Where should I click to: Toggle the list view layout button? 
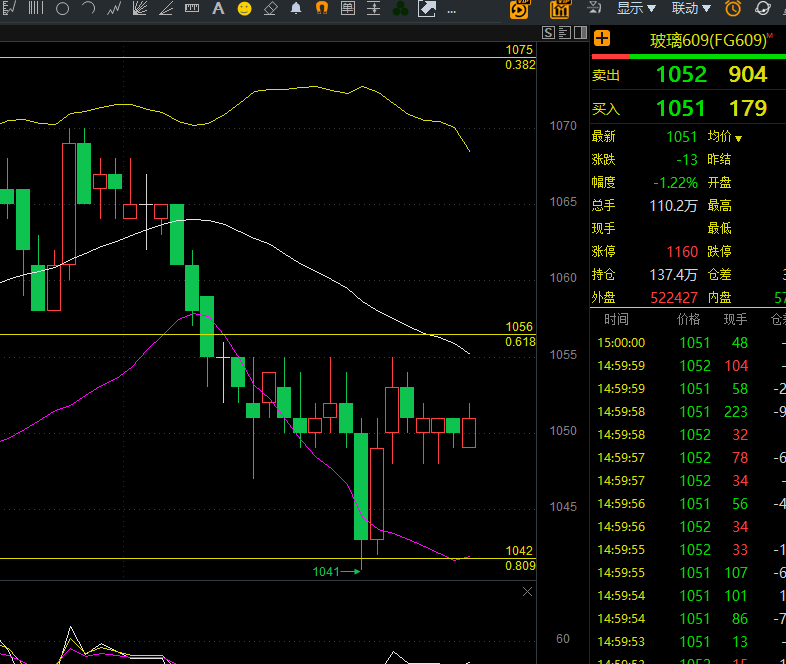[564, 33]
